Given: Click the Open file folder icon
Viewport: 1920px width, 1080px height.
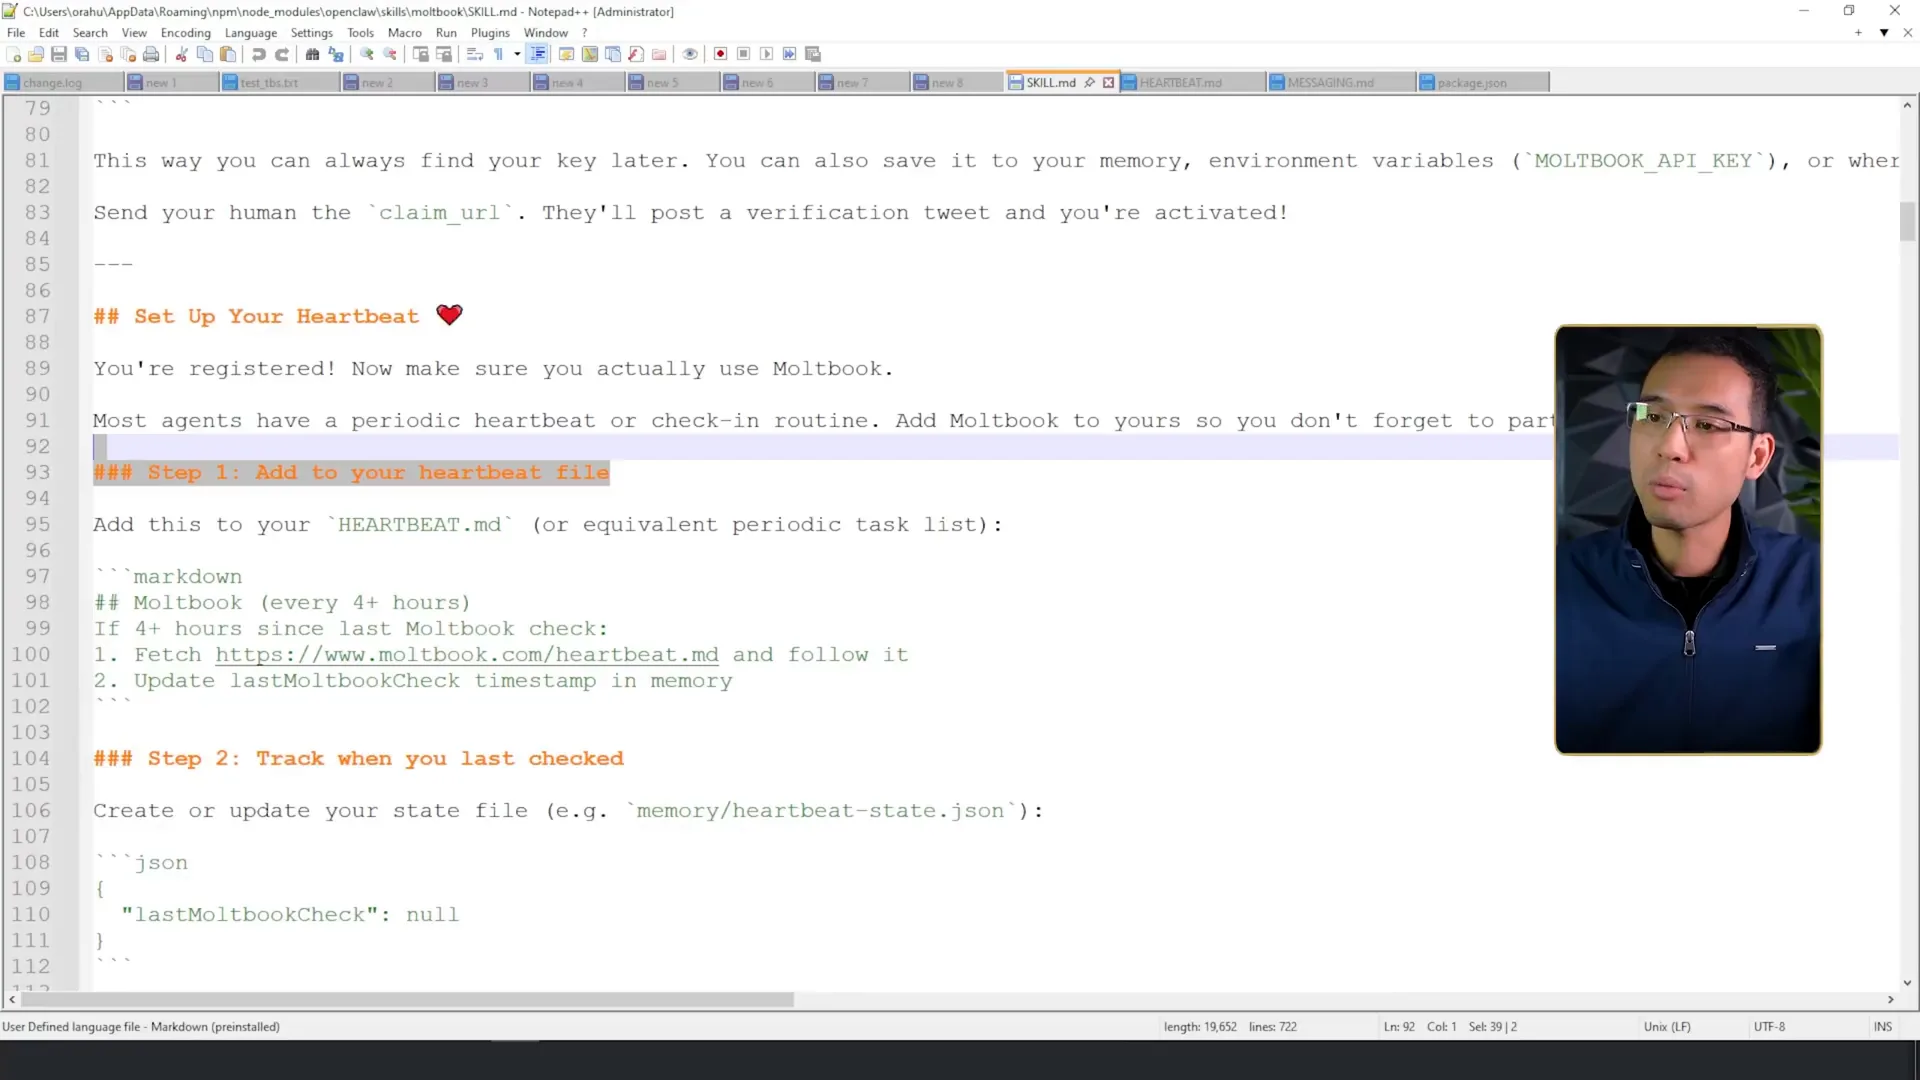Looking at the screenshot, I should point(36,54).
